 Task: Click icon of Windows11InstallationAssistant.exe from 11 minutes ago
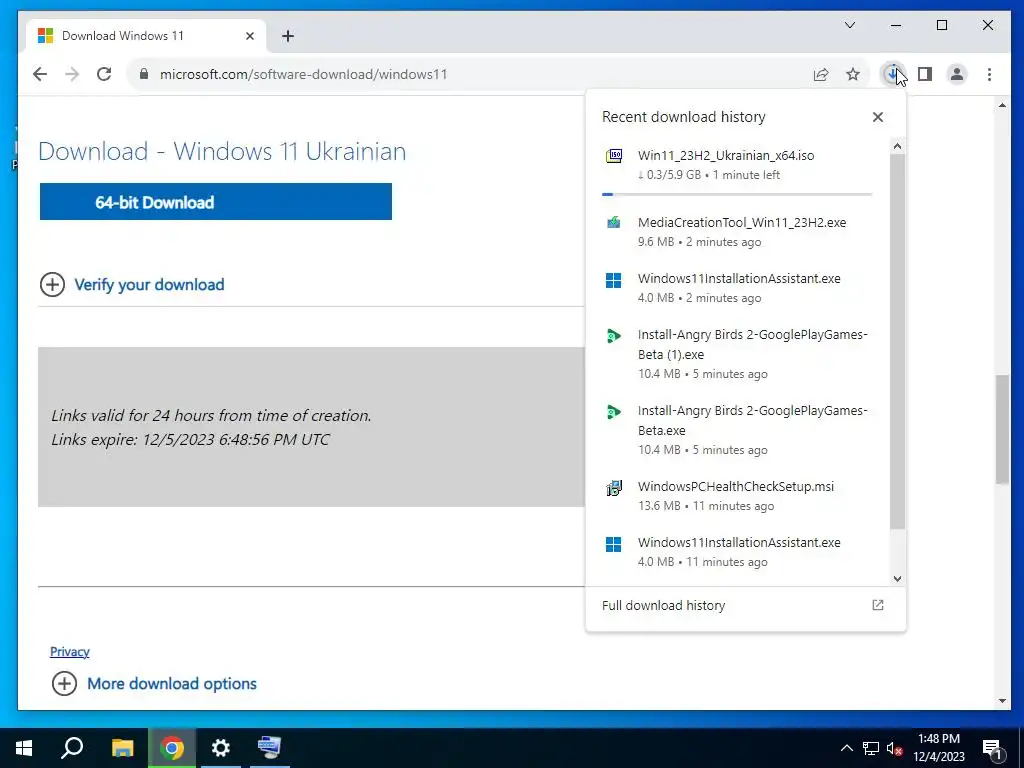pyautogui.click(x=613, y=544)
